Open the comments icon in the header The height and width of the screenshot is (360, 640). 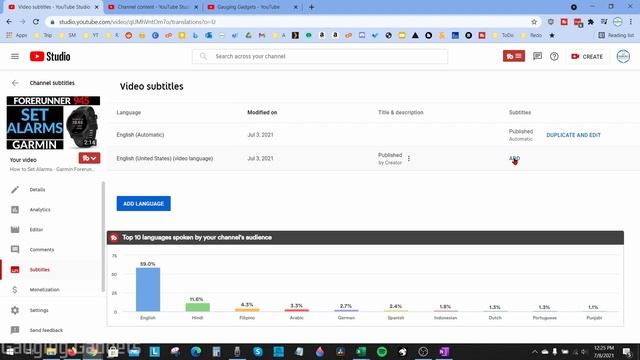537,56
